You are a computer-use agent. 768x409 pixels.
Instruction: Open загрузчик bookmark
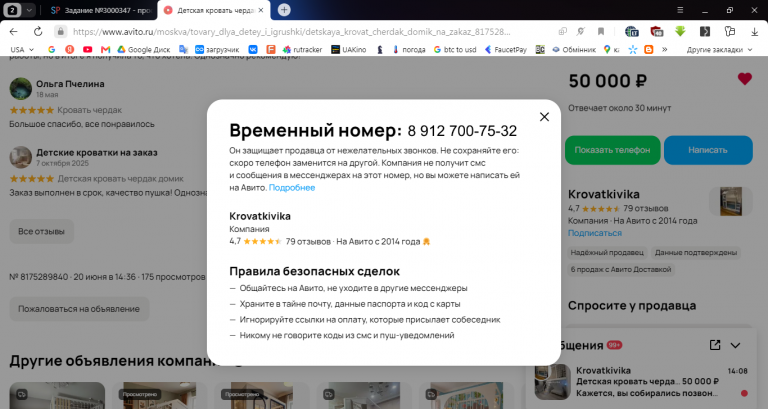pos(217,49)
